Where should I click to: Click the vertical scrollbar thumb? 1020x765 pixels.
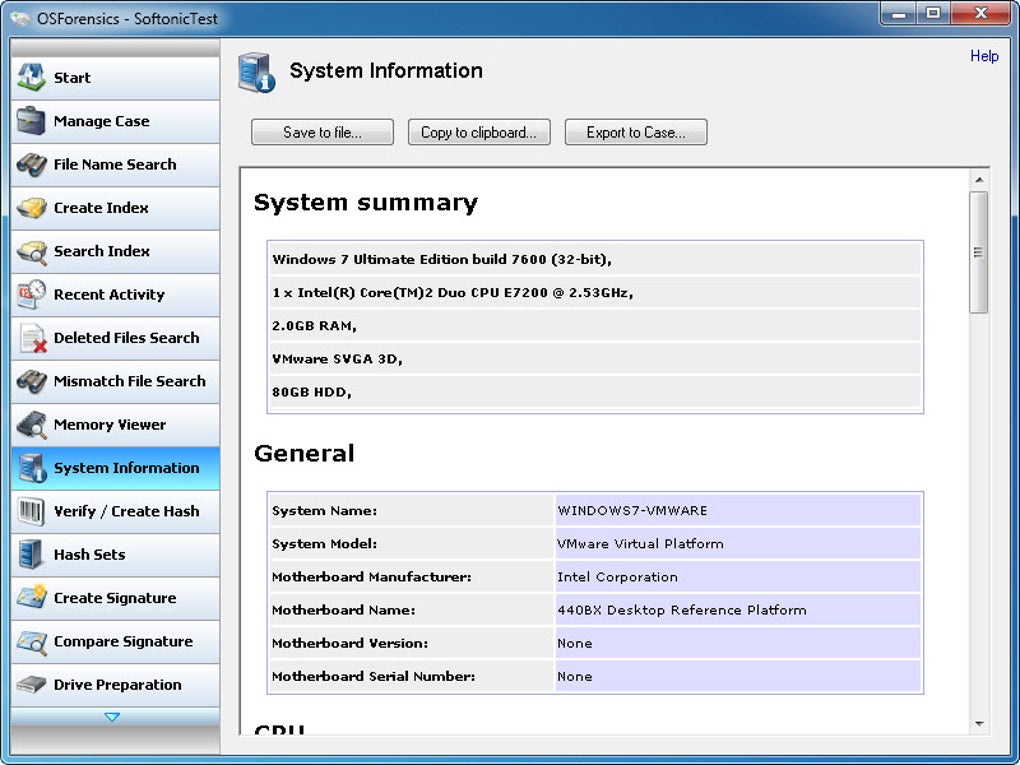click(x=979, y=253)
